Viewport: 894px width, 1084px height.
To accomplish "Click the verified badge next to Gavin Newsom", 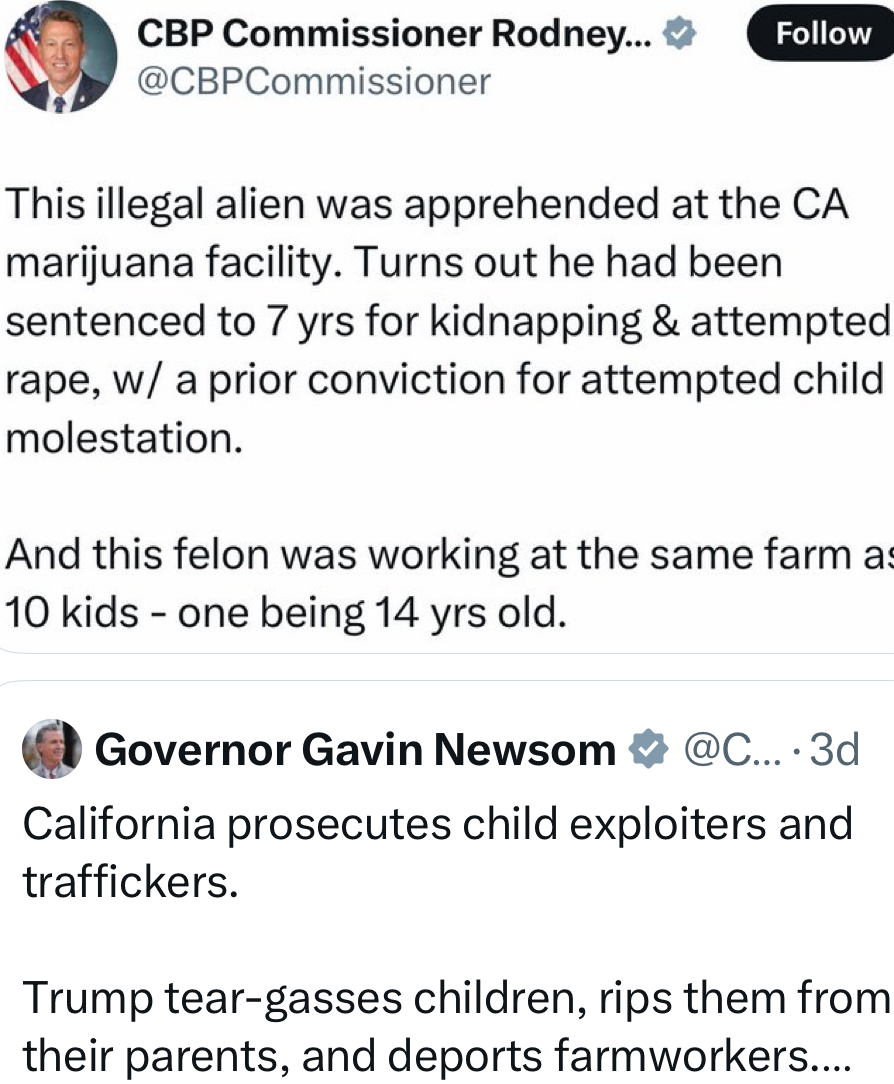I will coord(649,749).
